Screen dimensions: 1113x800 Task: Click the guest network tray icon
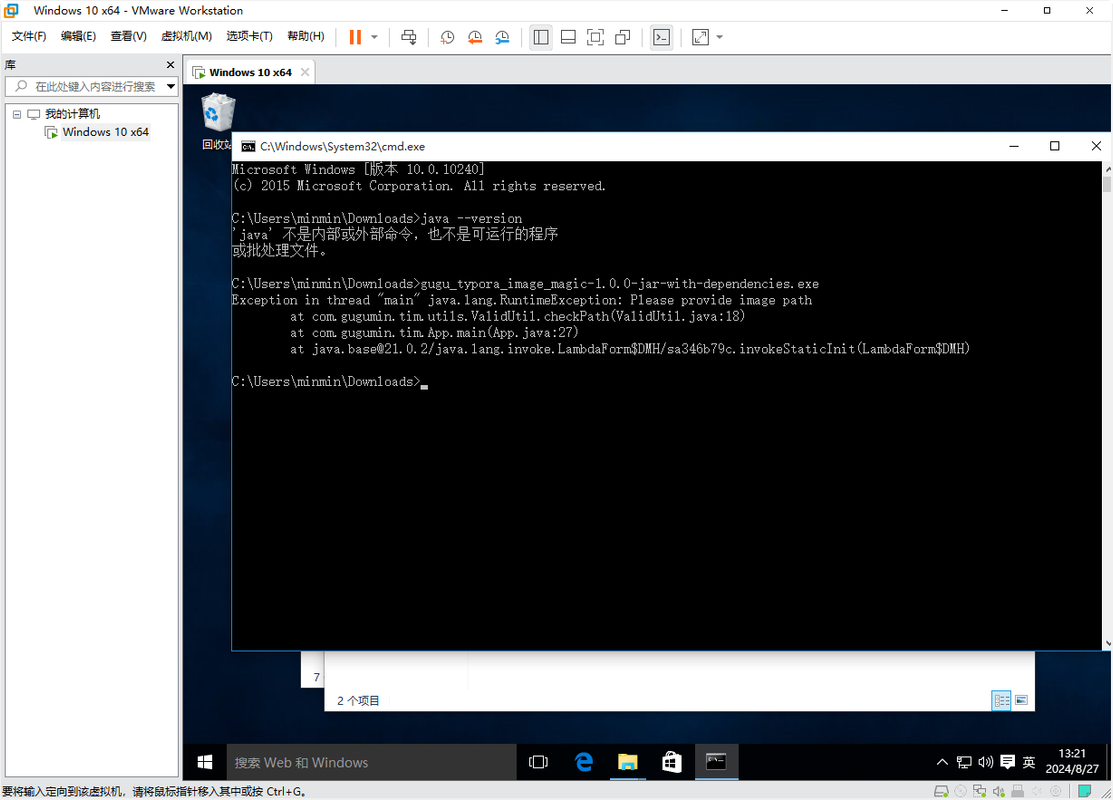point(963,762)
